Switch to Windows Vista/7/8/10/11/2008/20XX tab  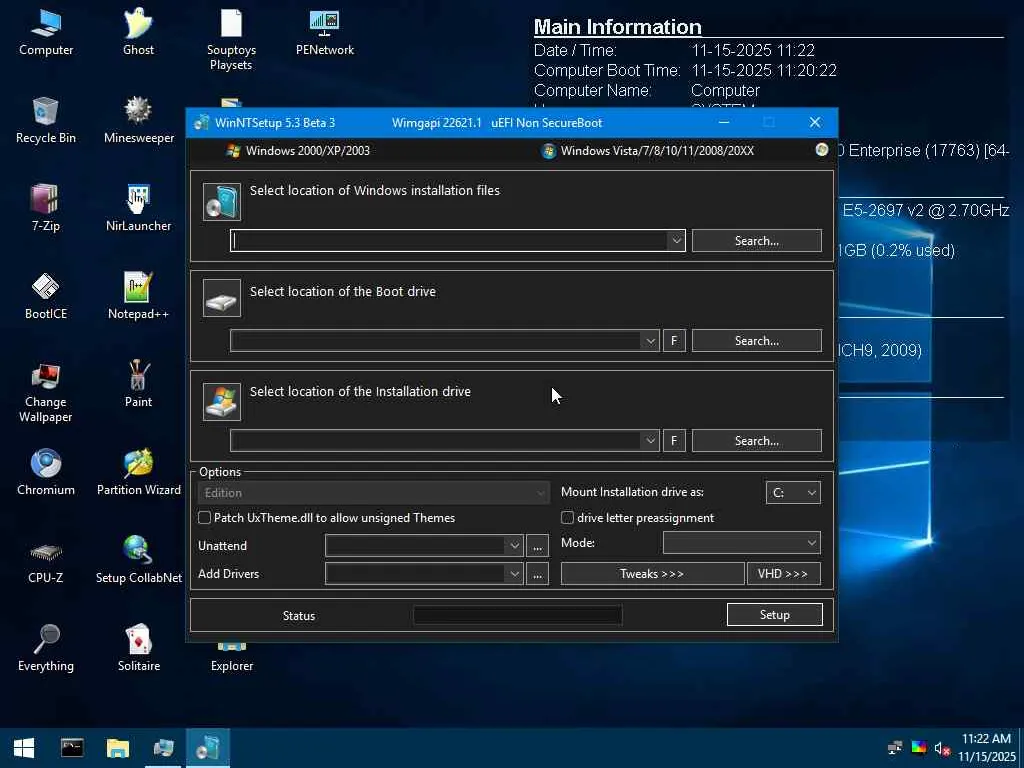pyautogui.click(x=648, y=151)
